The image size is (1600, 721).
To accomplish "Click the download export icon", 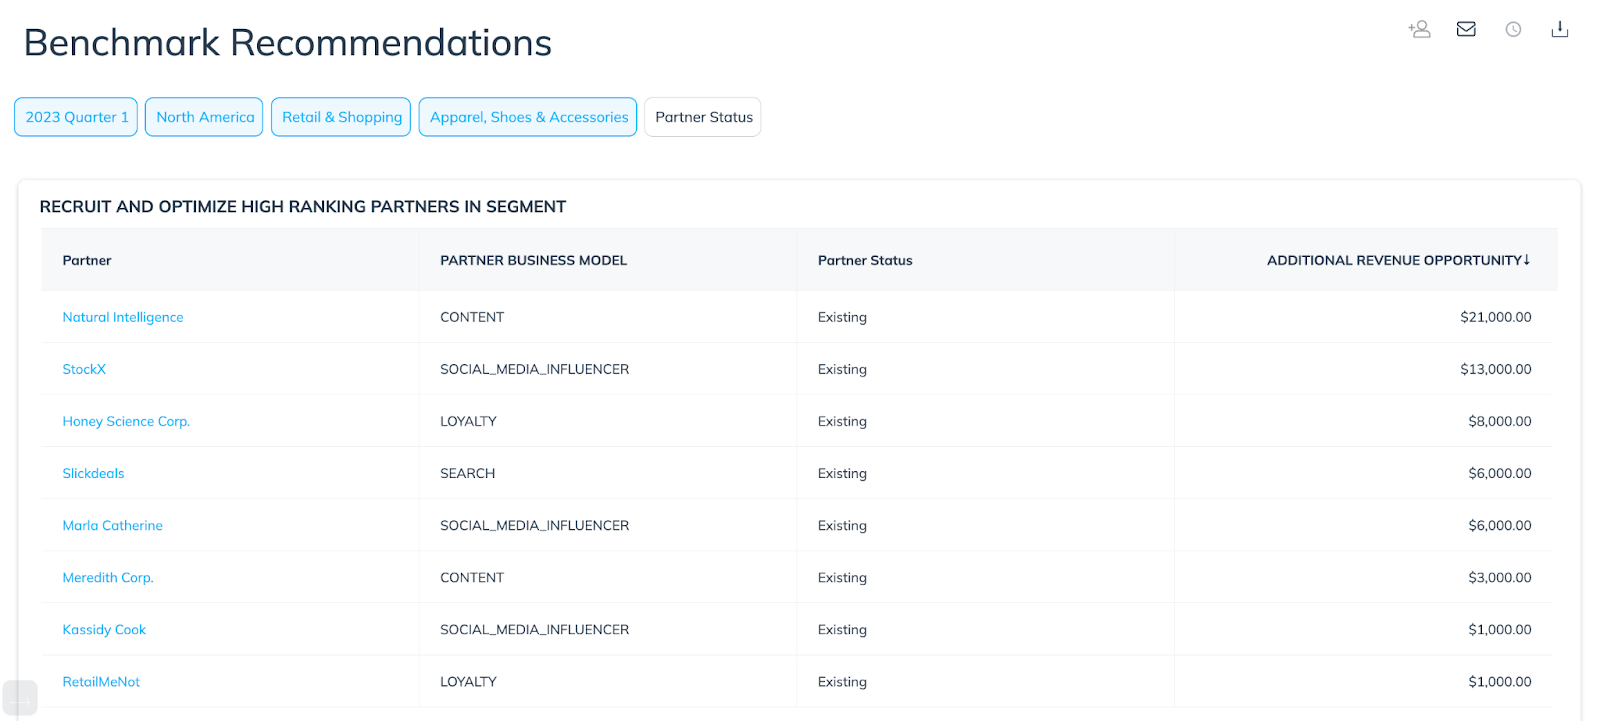I will click(x=1559, y=29).
